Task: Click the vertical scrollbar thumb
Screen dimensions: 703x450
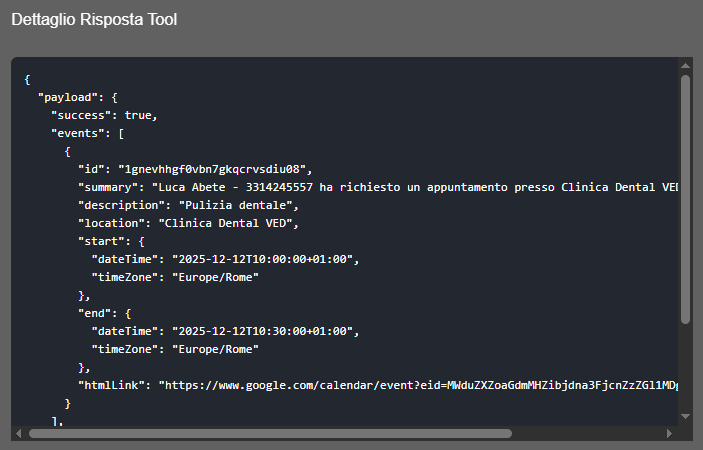Action: 685,200
